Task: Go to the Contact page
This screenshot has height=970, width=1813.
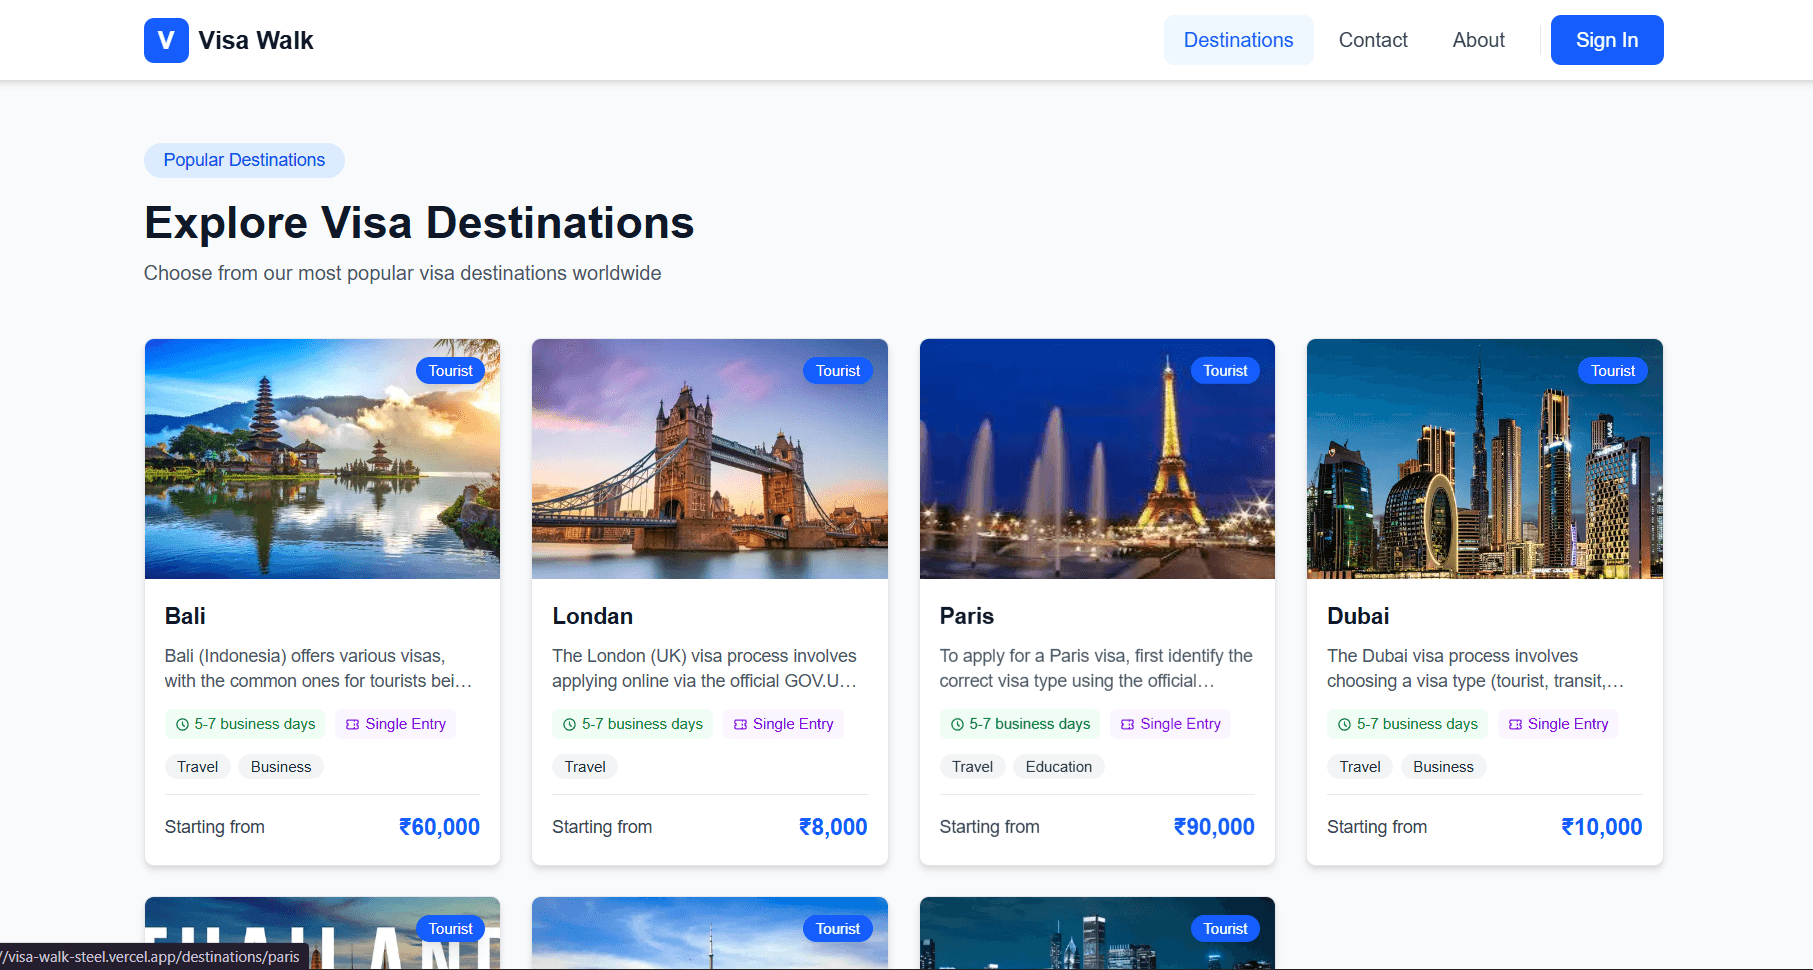Action: coord(1373,40)
